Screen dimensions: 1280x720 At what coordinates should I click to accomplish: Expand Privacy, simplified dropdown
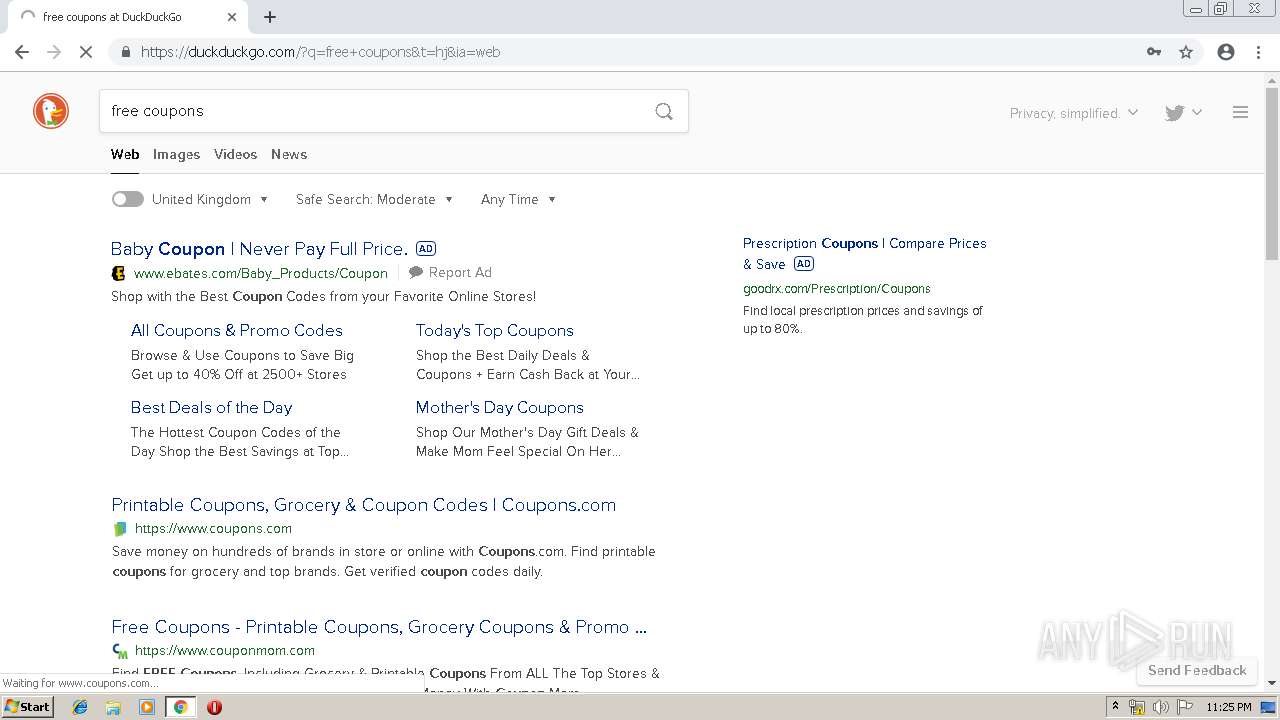point(1074,113)
